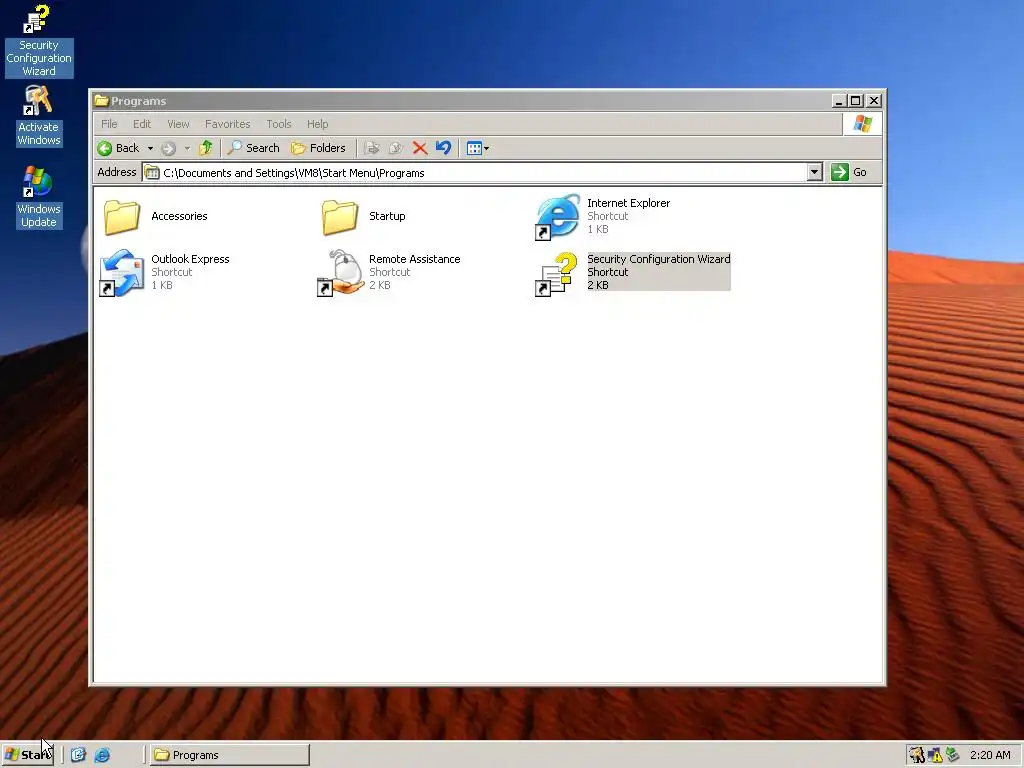The width and height of the screenshot is (1024, 768).
Task: Open the Tools menu
Action: point(279,124)
